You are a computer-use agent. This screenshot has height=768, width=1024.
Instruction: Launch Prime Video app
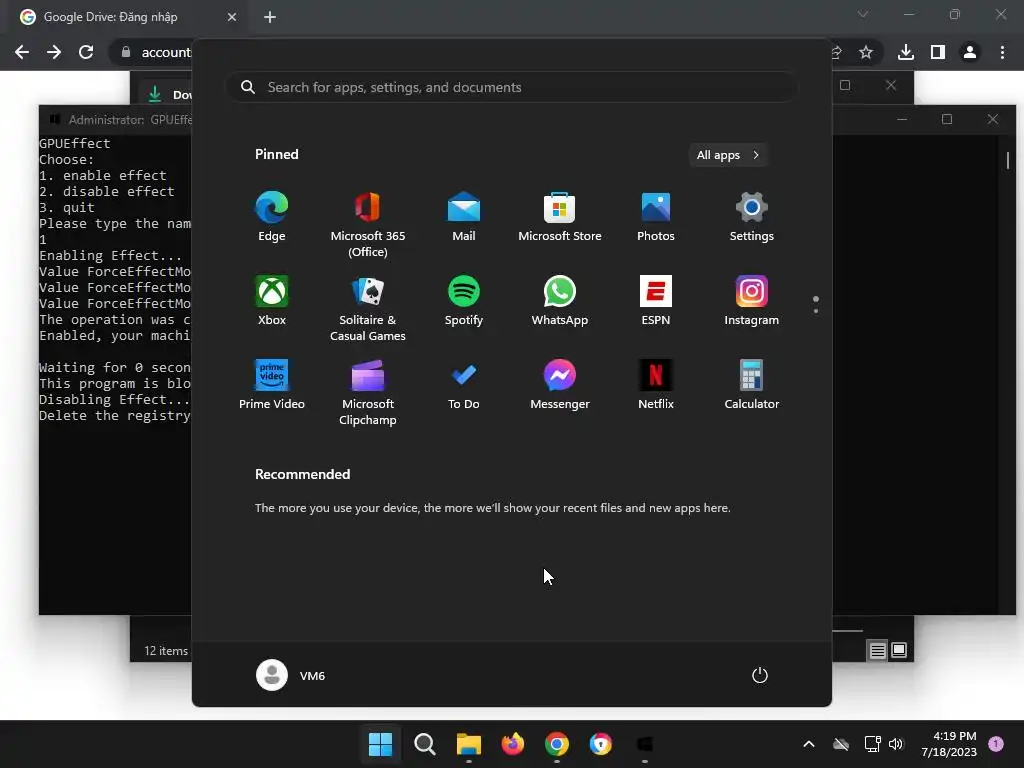[x=272, y=385]
